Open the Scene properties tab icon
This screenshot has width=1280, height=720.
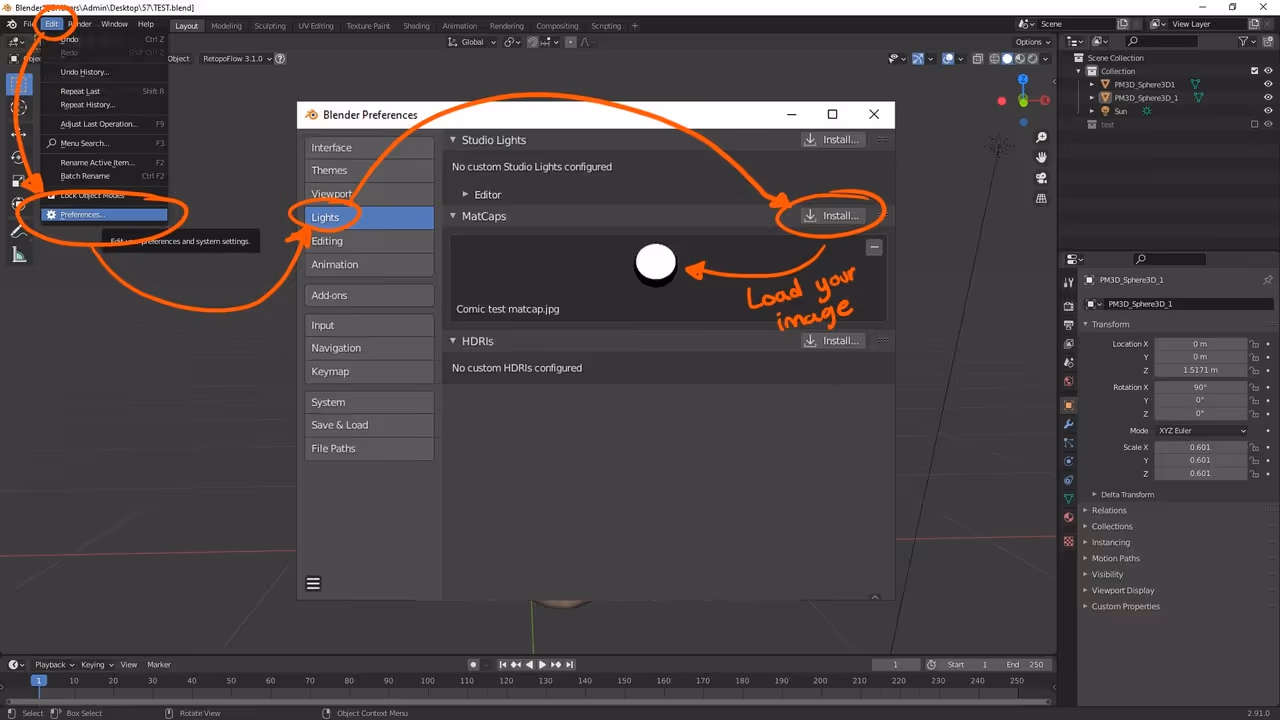pyautogui.click(x=1069, y=363)
